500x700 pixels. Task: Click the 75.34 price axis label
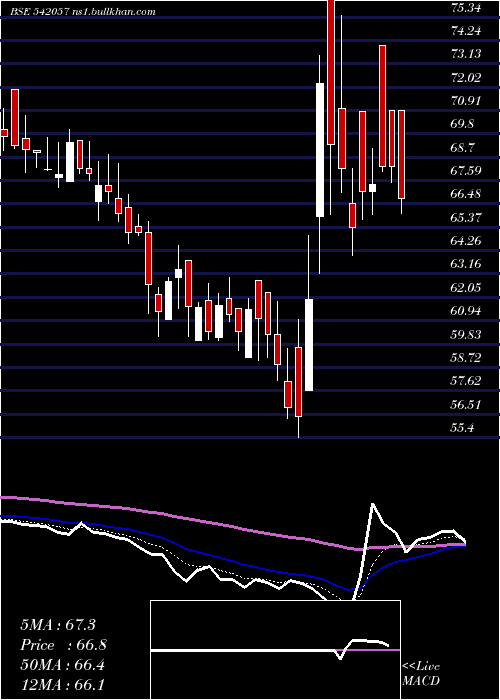[x=466, y=8]
